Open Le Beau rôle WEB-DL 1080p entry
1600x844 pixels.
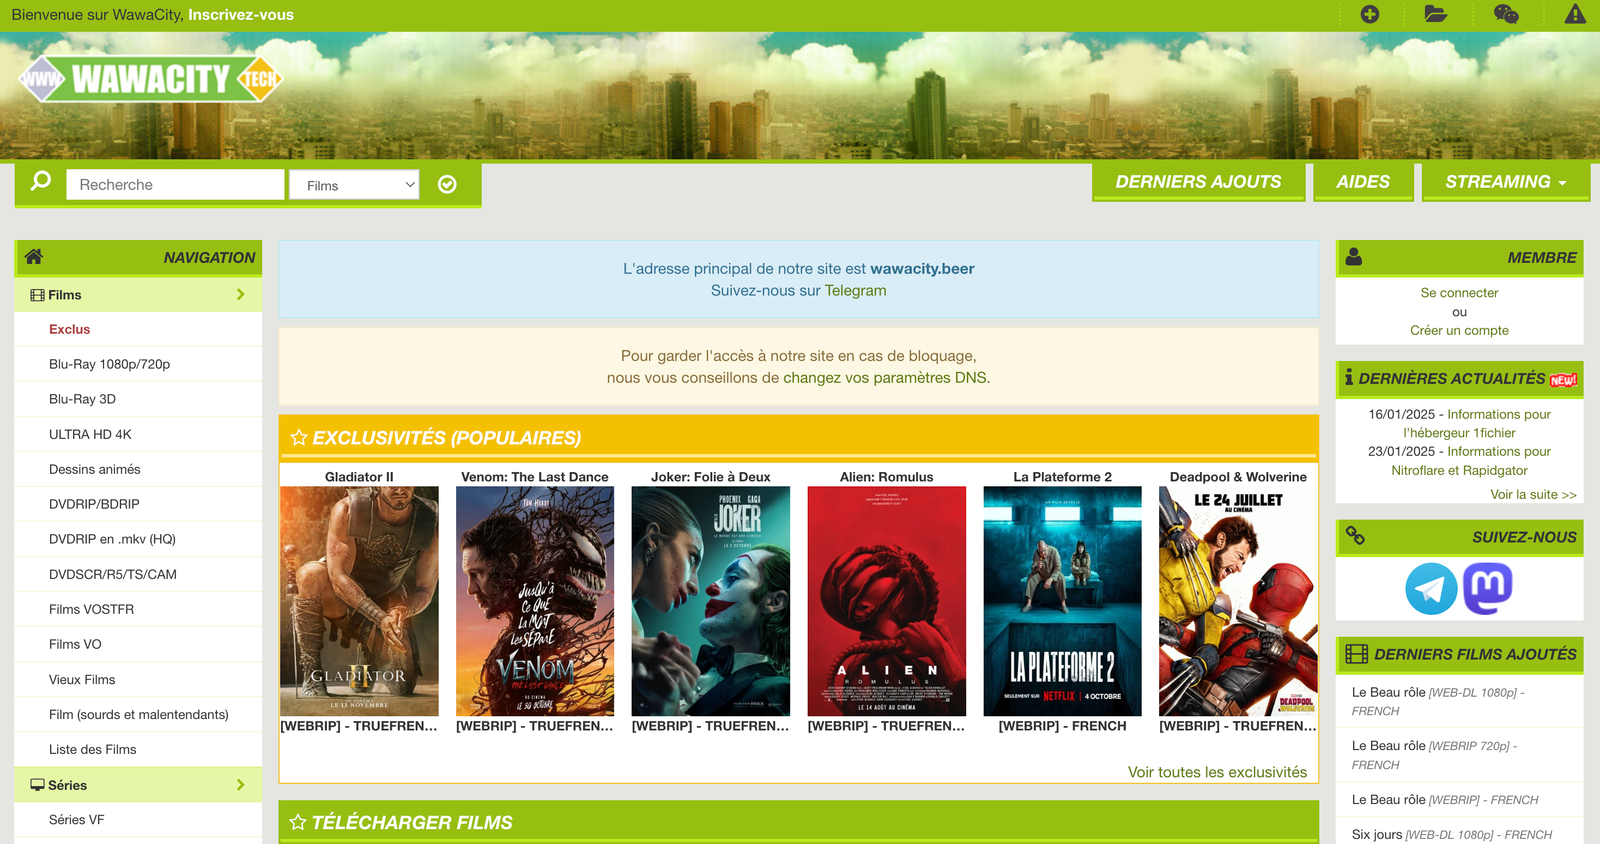tap(1438, 701)
